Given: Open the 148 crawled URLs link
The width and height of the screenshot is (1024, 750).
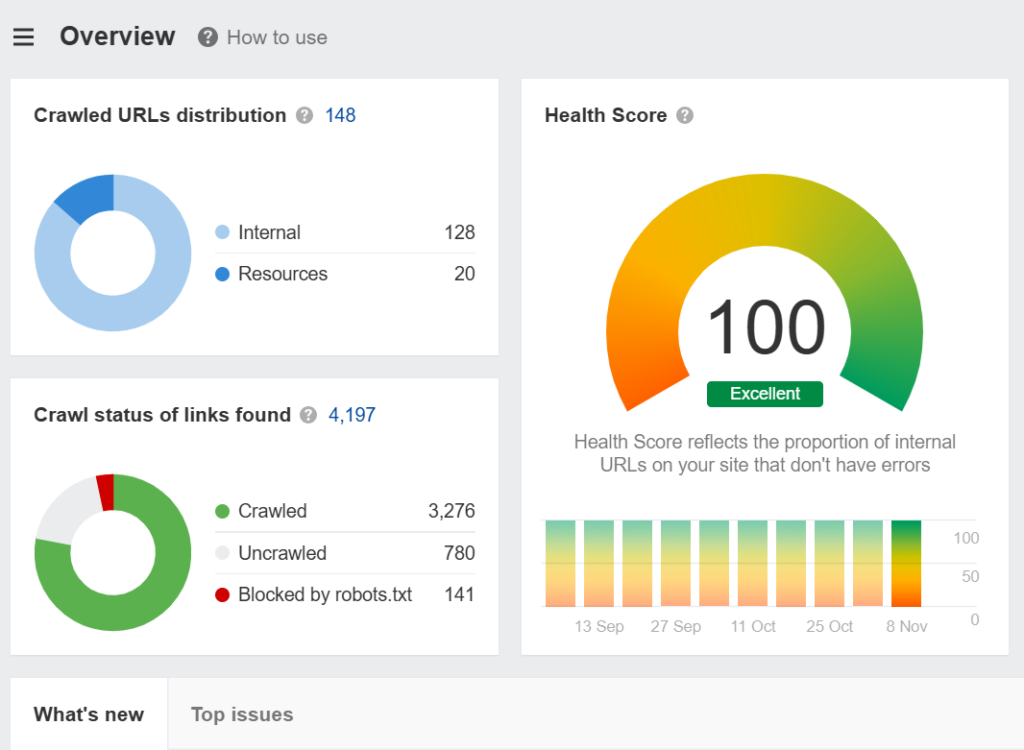Looking at the screenshot, I should 340,115.
